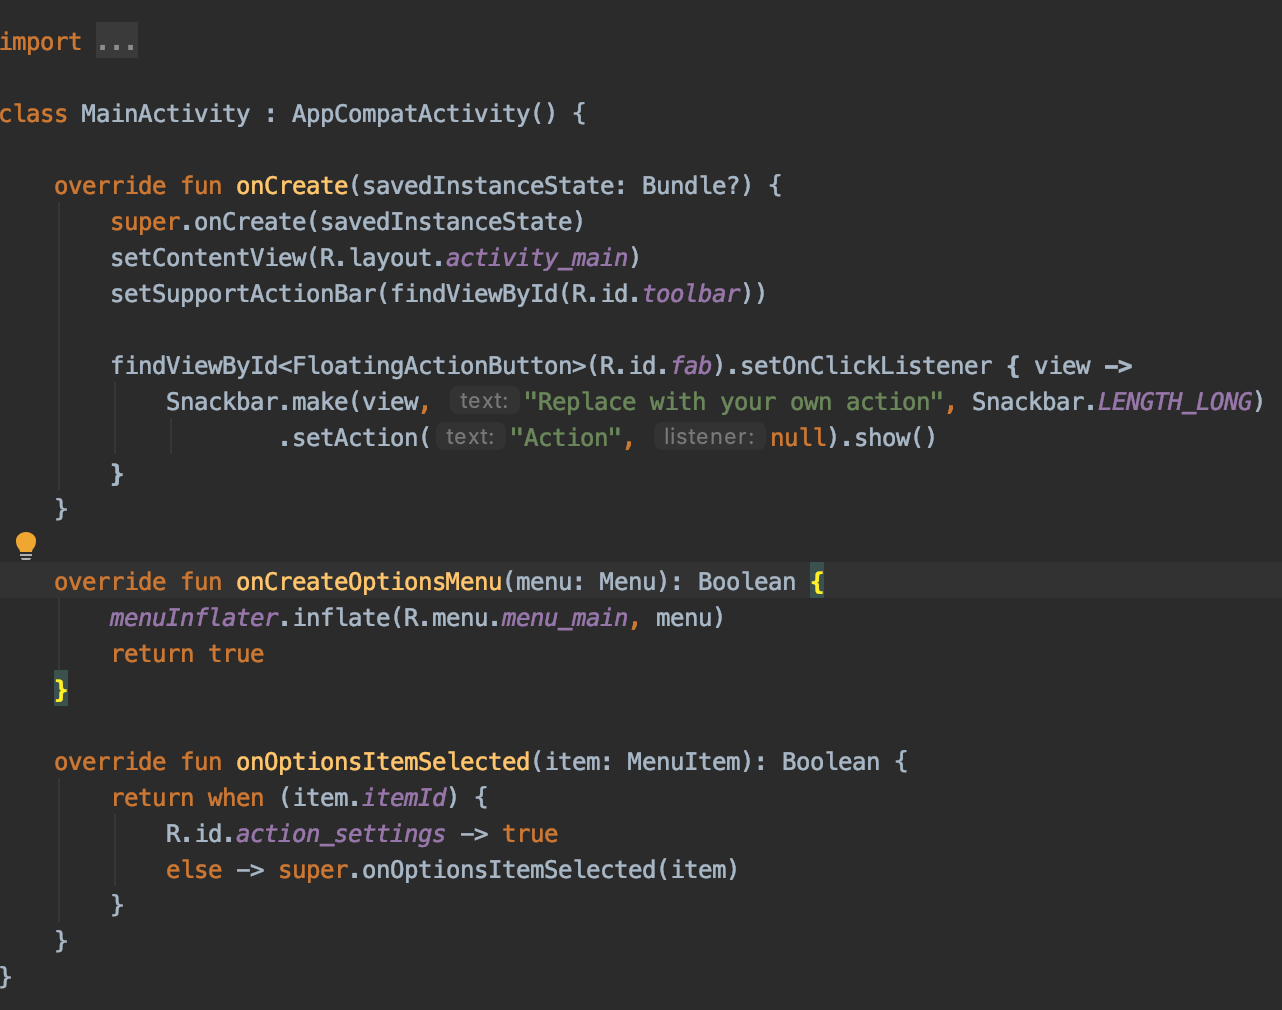The width and height of the screenshot is (1282, 1010).
Task: Click the onOptionsItemSelected function name
Action: (383, 761)
